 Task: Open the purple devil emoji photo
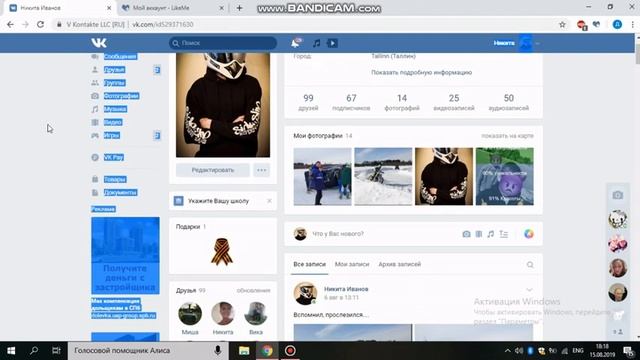[x=504, y=176]
